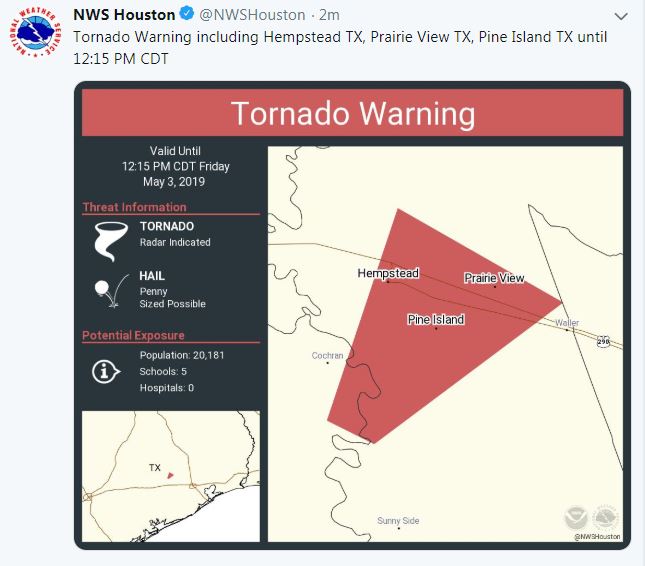Click the red Tornado Warning banner
This screenshot has width=645, height=566.
click(352, 113)
